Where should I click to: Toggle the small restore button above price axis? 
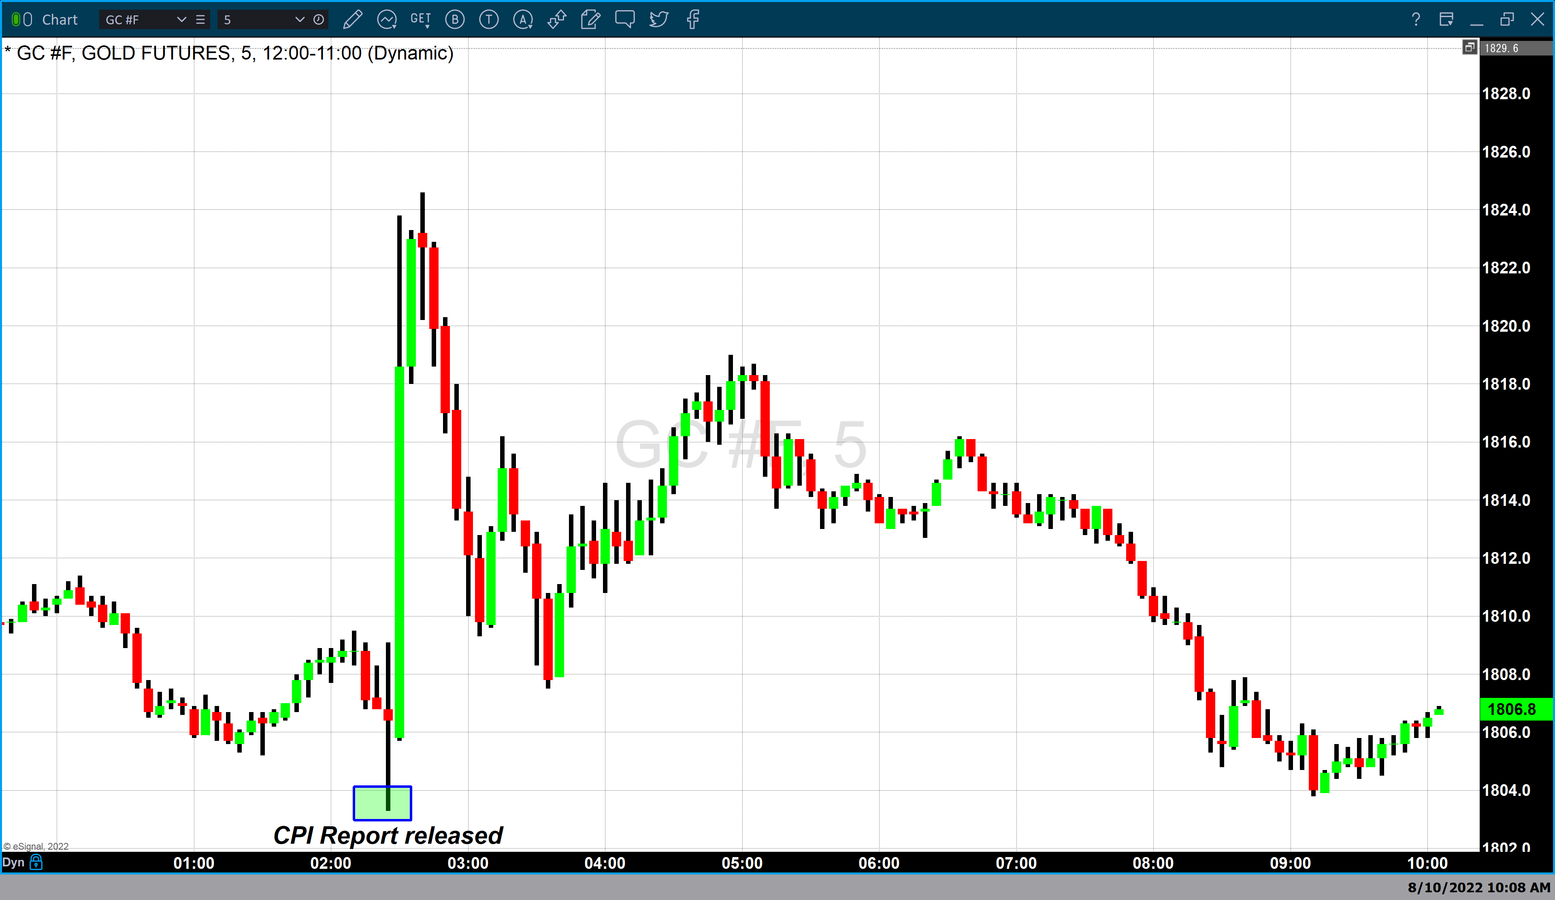(1469, 47)
